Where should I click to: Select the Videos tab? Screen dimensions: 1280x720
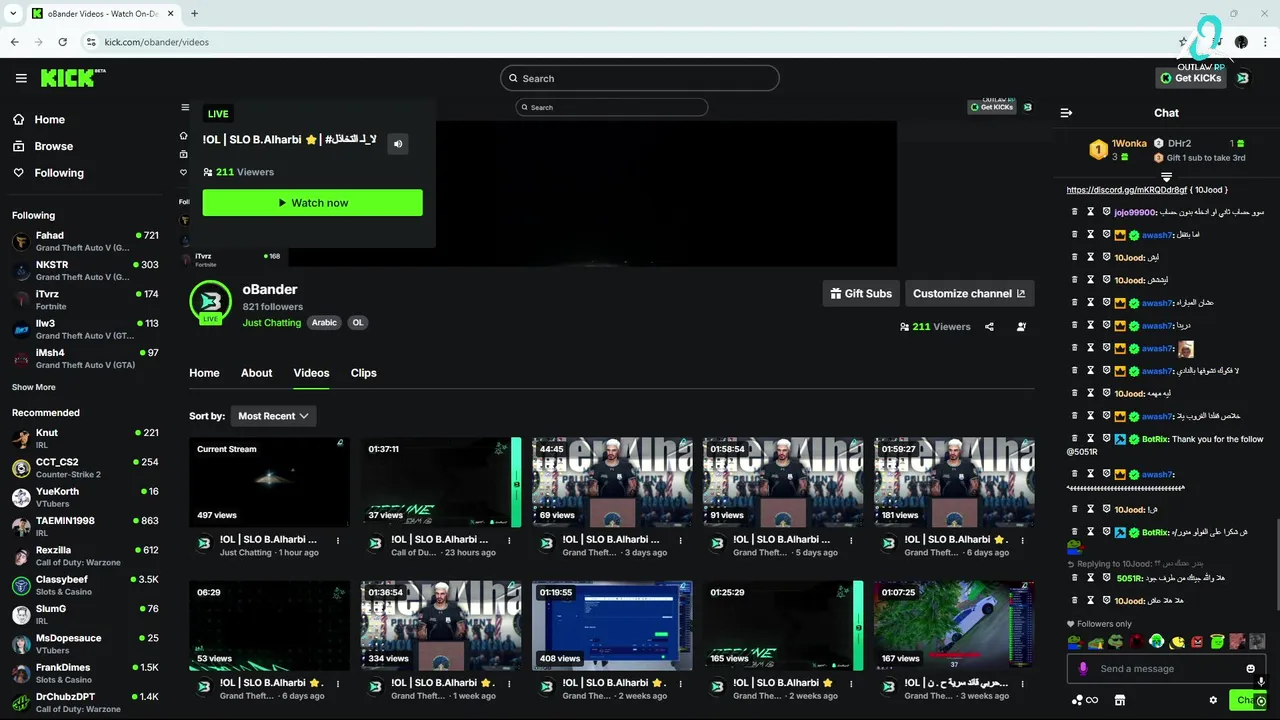click(311, 373)
